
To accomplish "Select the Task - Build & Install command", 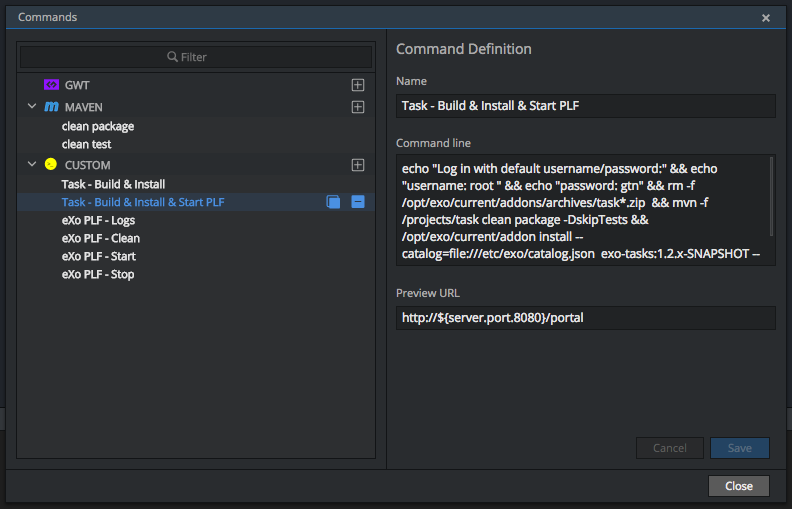I will pyautogui.click(x=113, y=184).
